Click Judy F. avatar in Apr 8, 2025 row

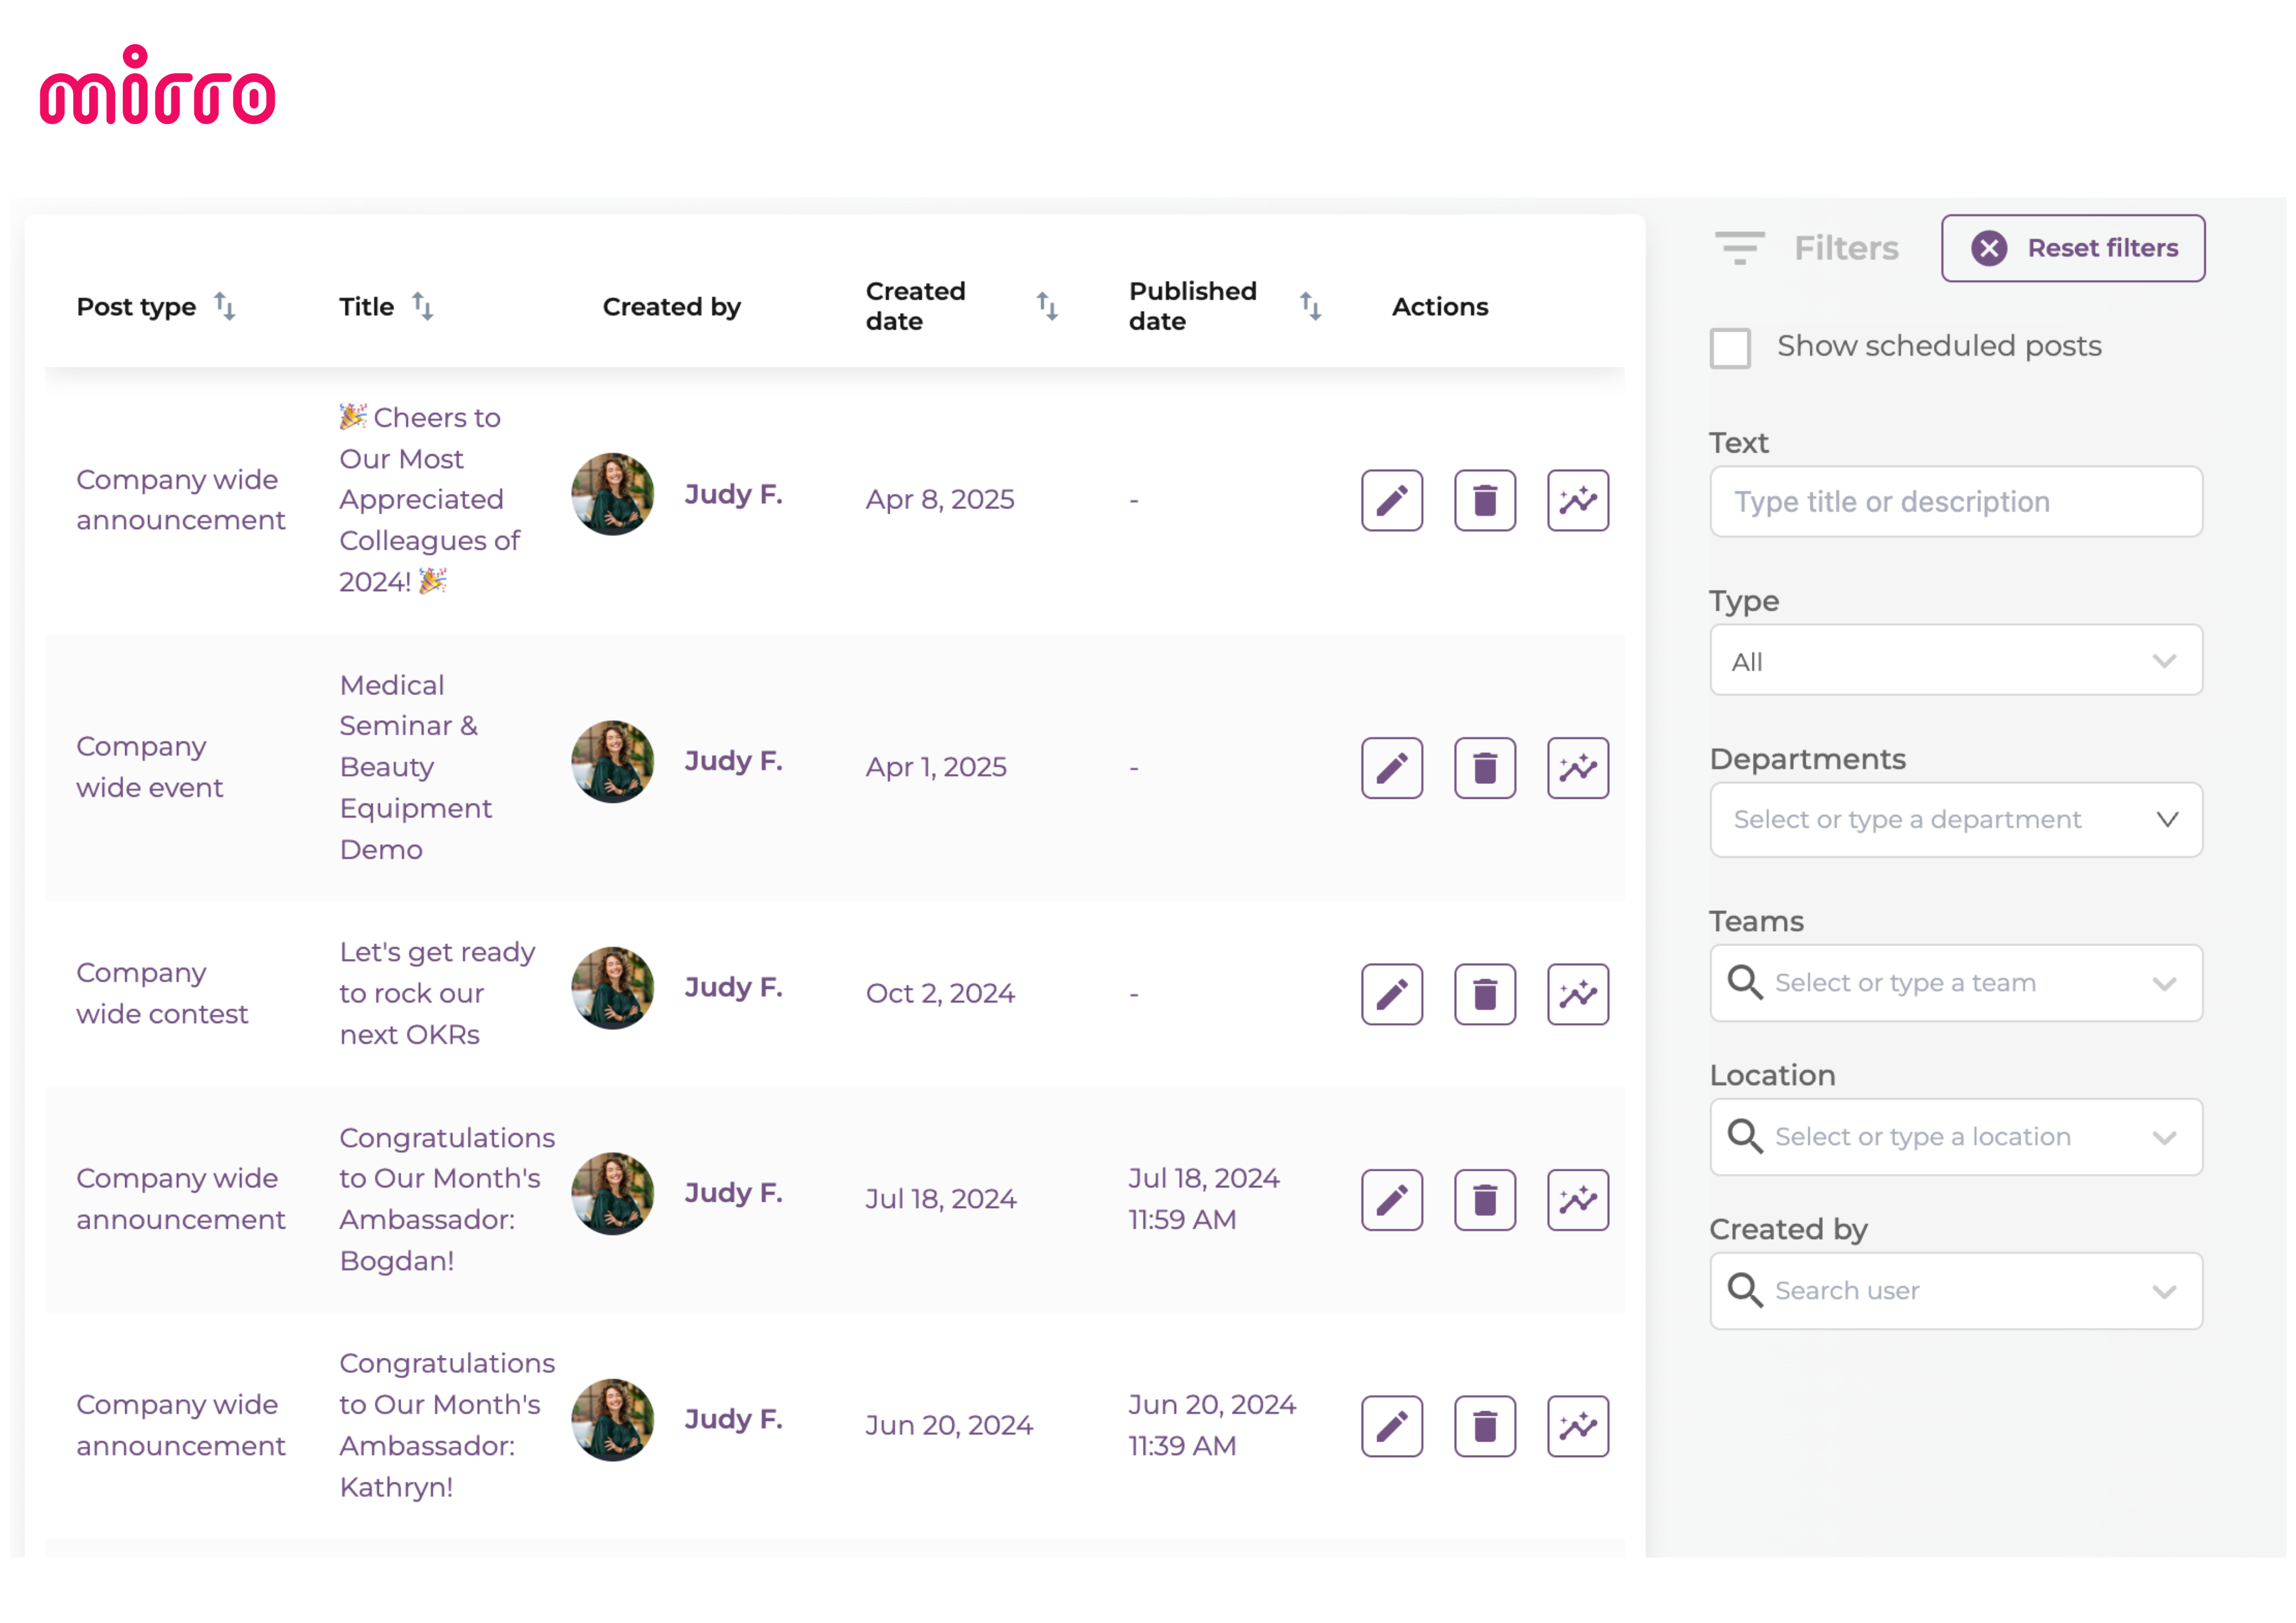[x=612, y=494]
